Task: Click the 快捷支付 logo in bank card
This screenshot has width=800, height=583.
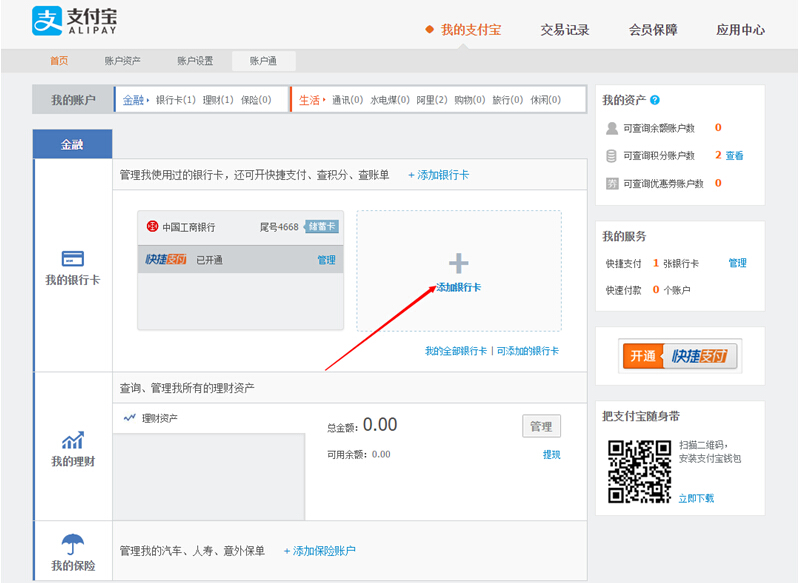Action: coord(166,259)
